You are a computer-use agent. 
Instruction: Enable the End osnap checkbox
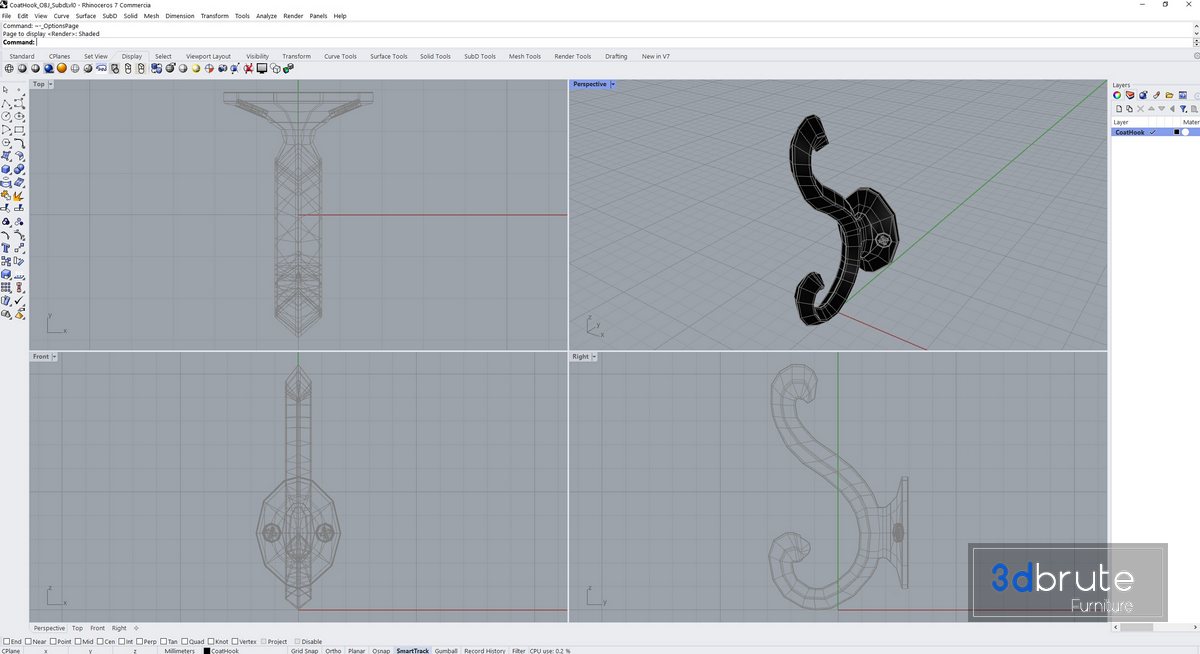point(7,641)
